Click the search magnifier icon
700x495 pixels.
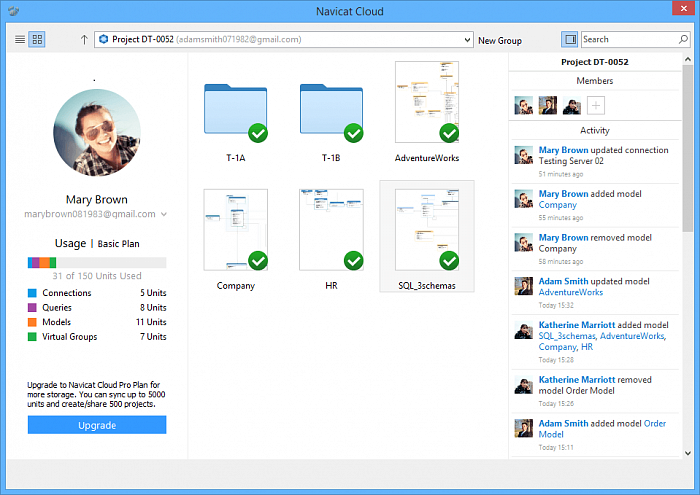[x=682, y=40]
